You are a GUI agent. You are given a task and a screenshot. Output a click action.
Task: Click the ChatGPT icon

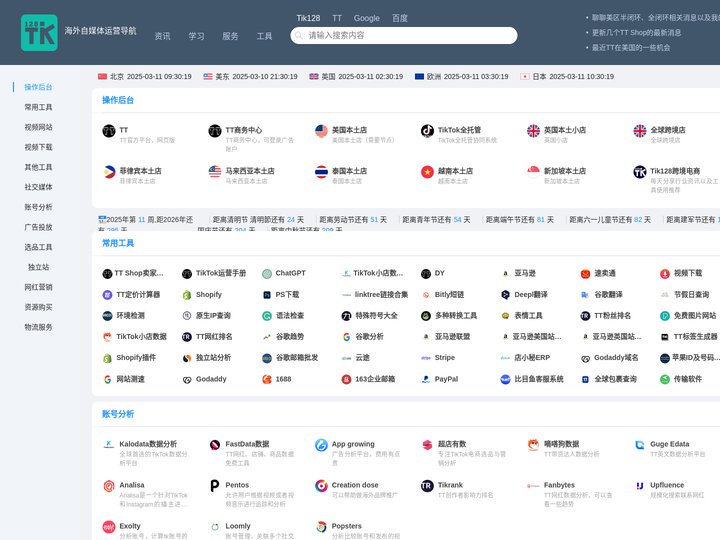tap(267, 274)
